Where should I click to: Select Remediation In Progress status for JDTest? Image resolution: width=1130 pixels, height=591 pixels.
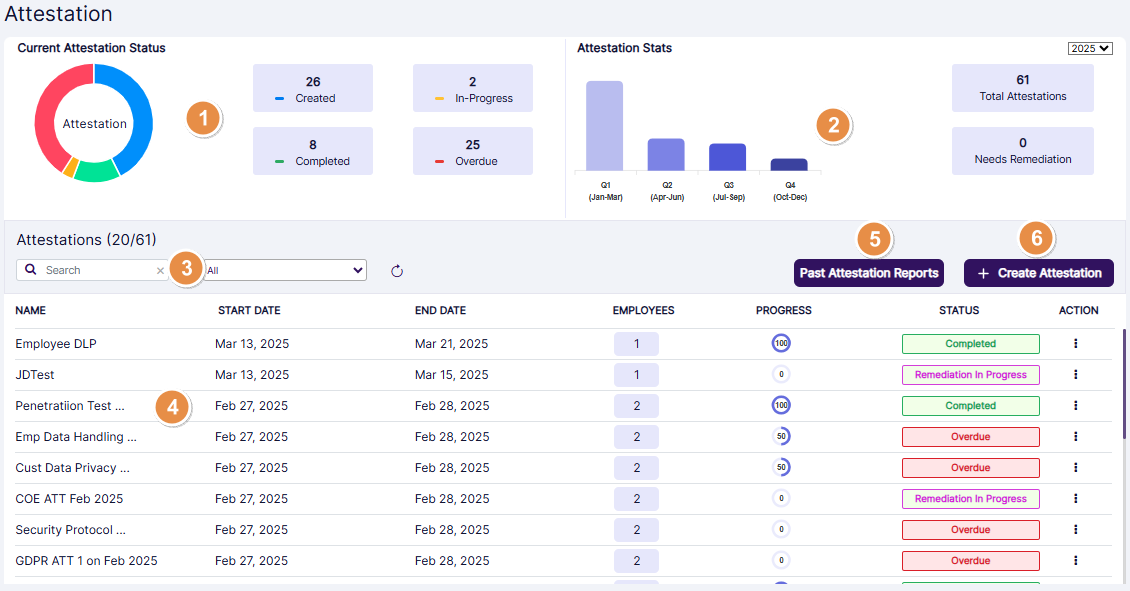click(x=970, y=374)
